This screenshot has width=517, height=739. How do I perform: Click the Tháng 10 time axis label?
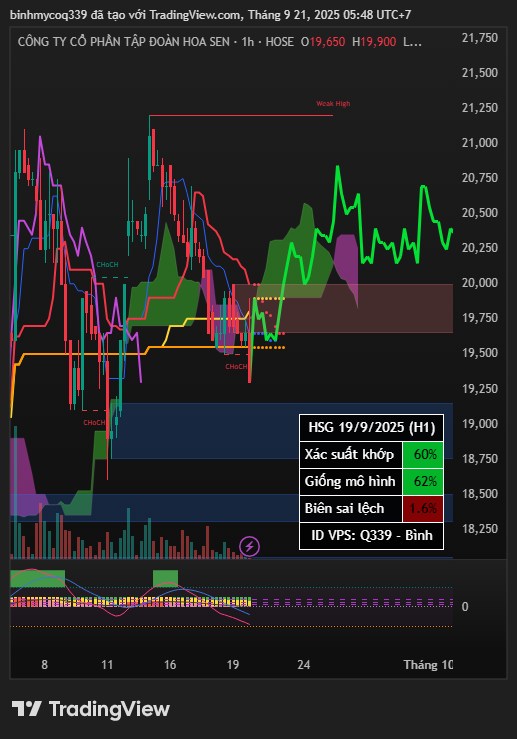pyautogui.click(x=428, y=665)
